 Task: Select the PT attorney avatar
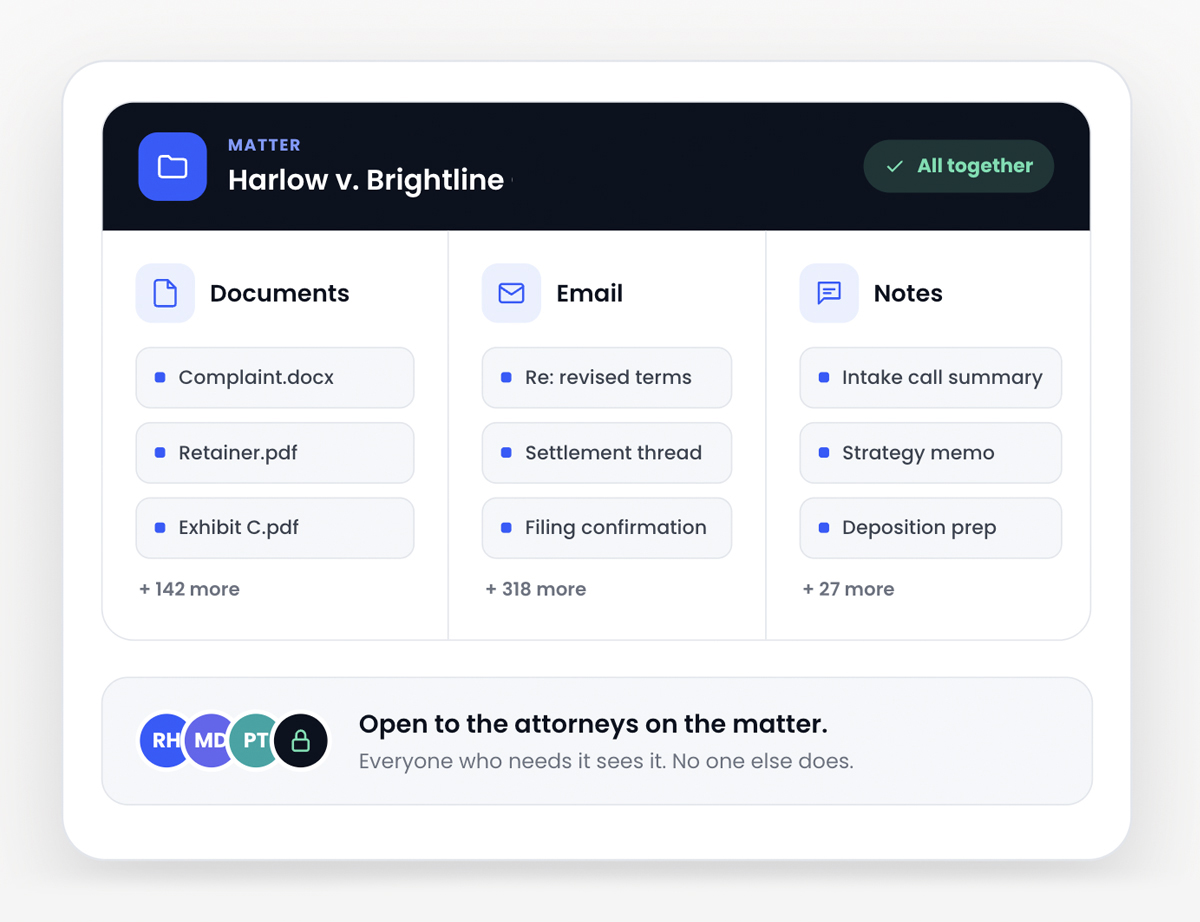click(255, 741)
